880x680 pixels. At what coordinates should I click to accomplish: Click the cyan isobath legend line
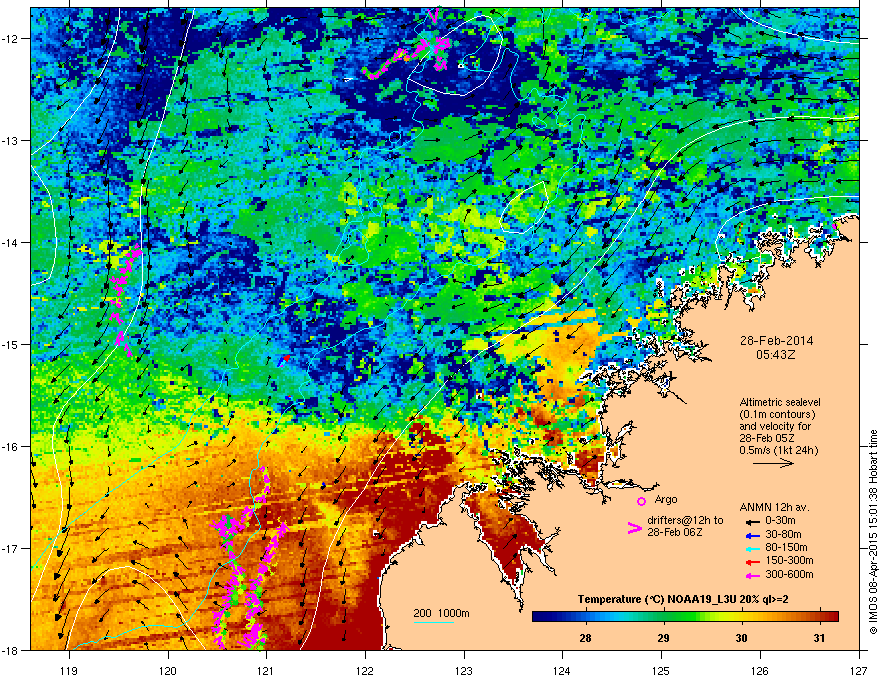tap(433, 622)
